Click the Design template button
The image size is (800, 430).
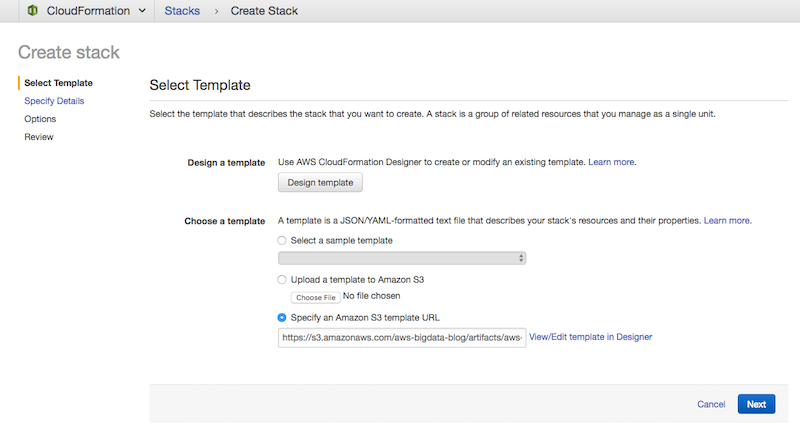point(320,183)
